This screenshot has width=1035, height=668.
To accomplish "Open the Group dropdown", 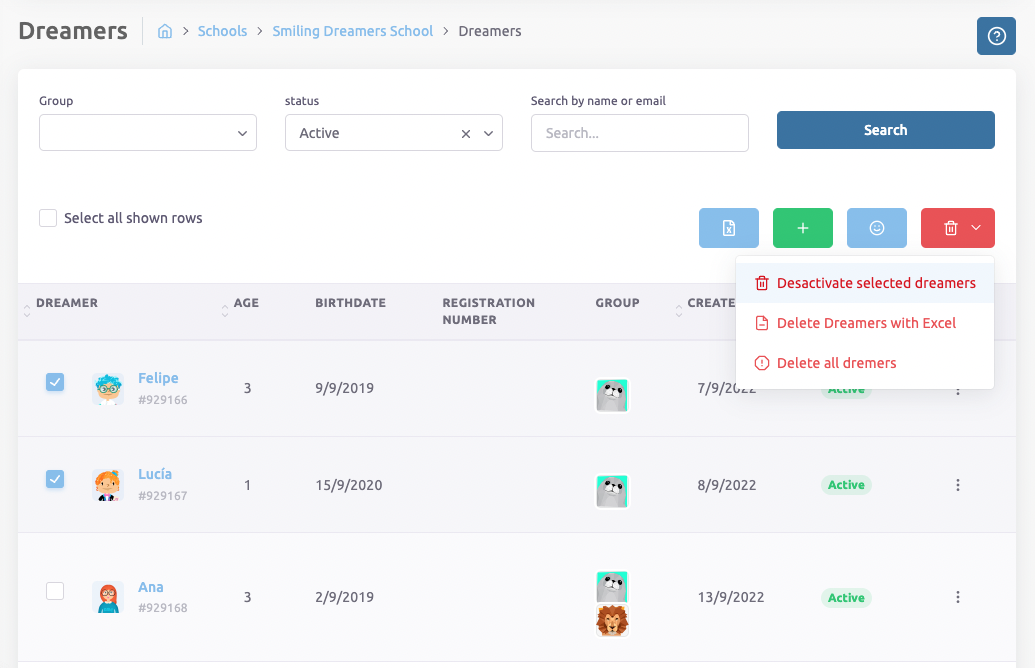I will (x=148, y=133).
